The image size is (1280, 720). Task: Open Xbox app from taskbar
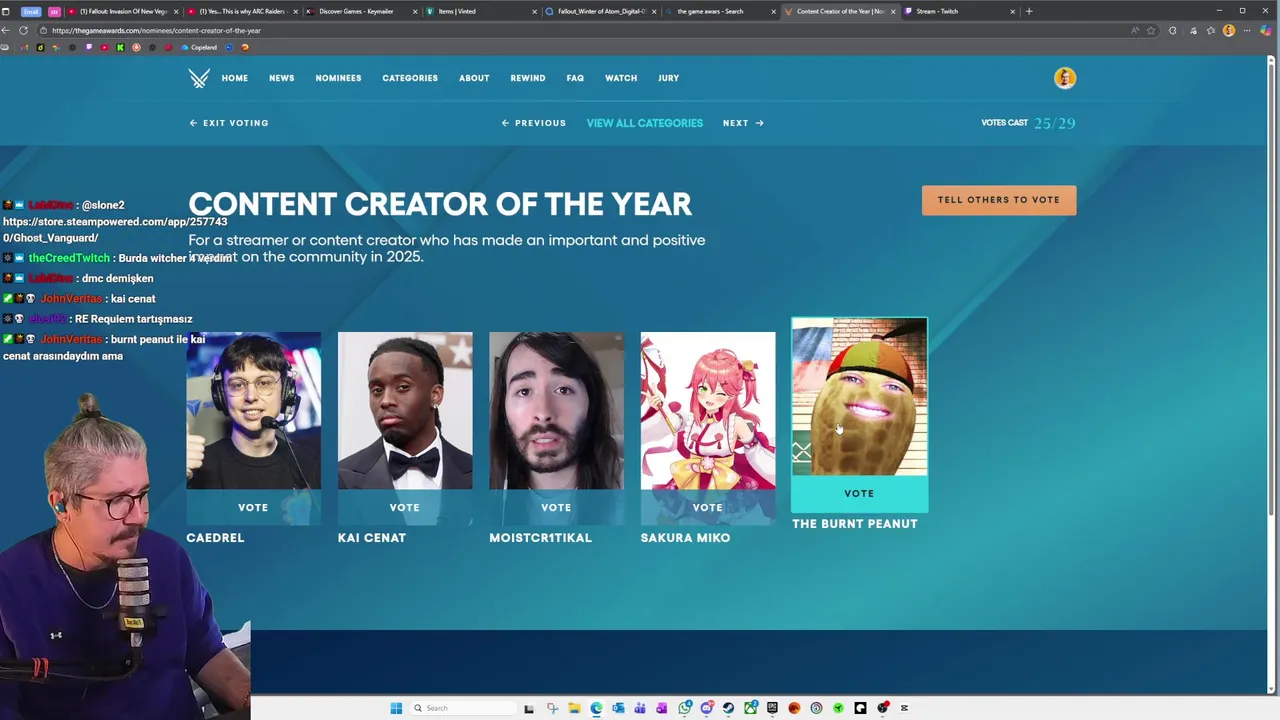tap(751, 708)
